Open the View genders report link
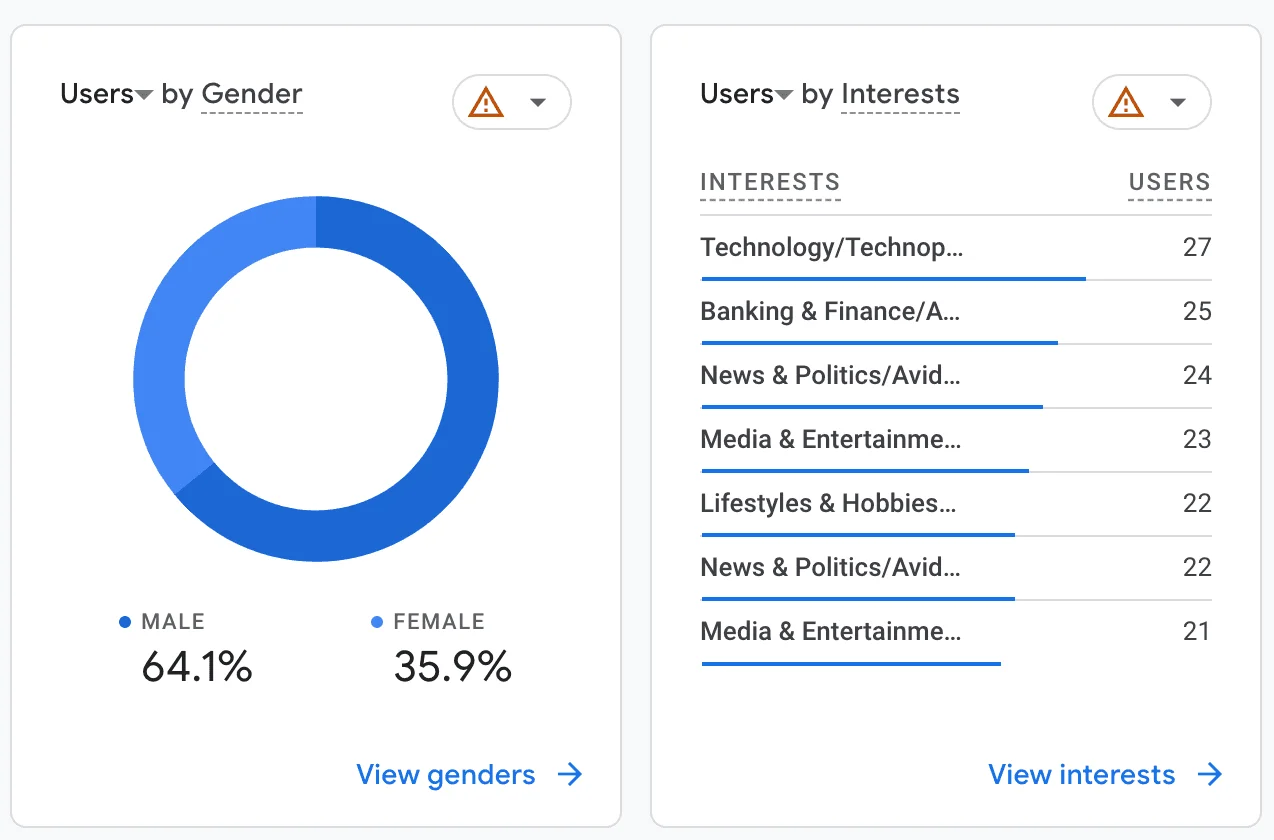 click(446, 775)
